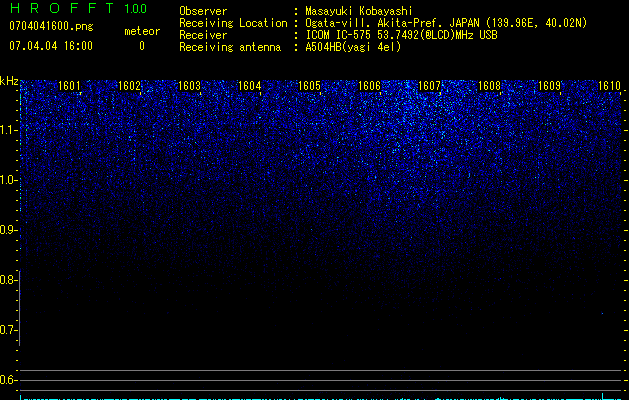This screenshot has height=400, width=629.
Task: Click the 'Receiving Location' label
Action: pyautogui.click(x=233, y=23)
